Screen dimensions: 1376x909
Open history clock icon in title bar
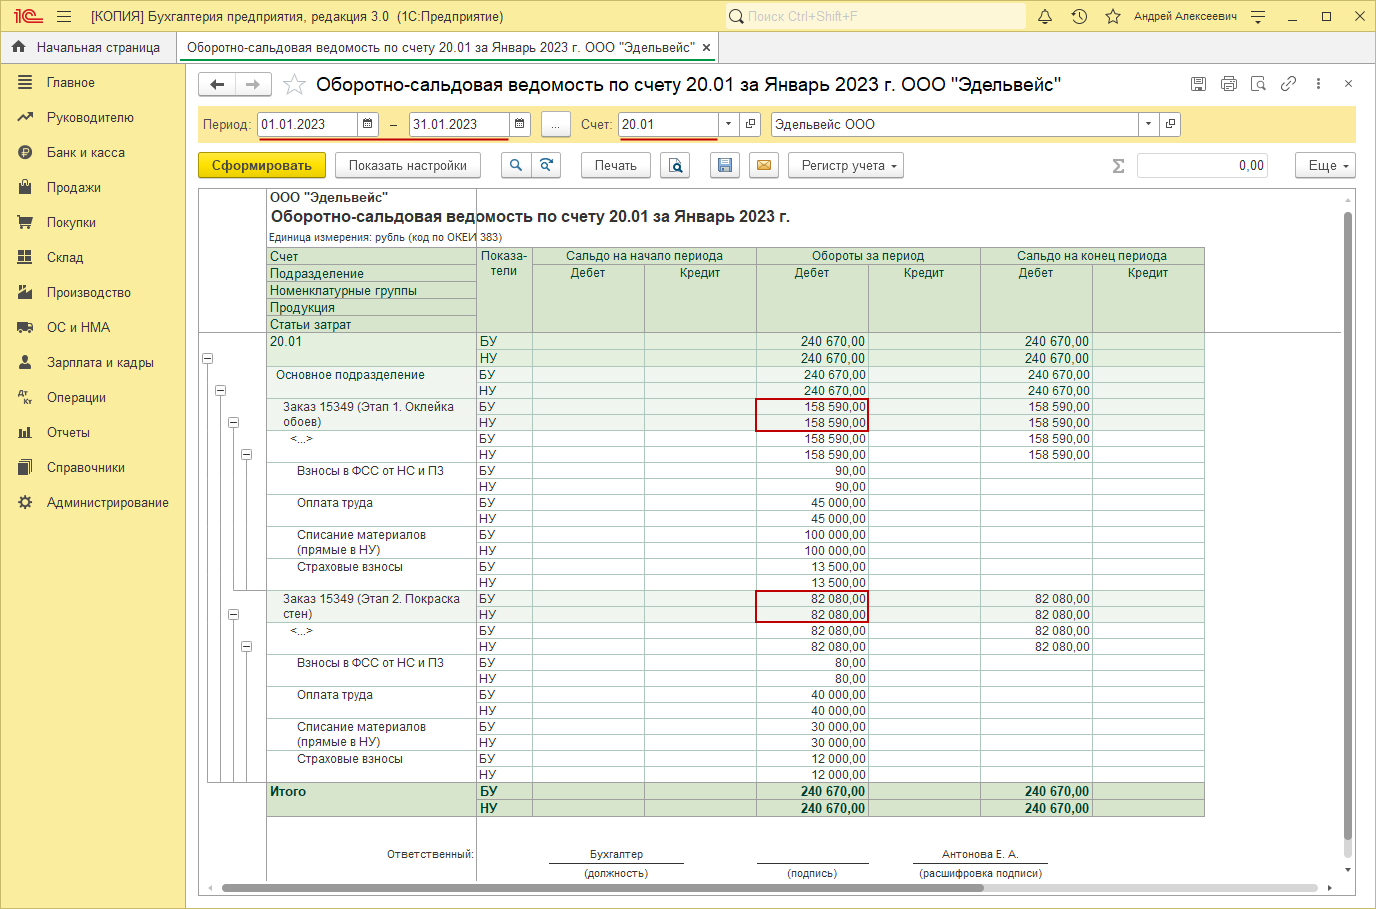1079,17
